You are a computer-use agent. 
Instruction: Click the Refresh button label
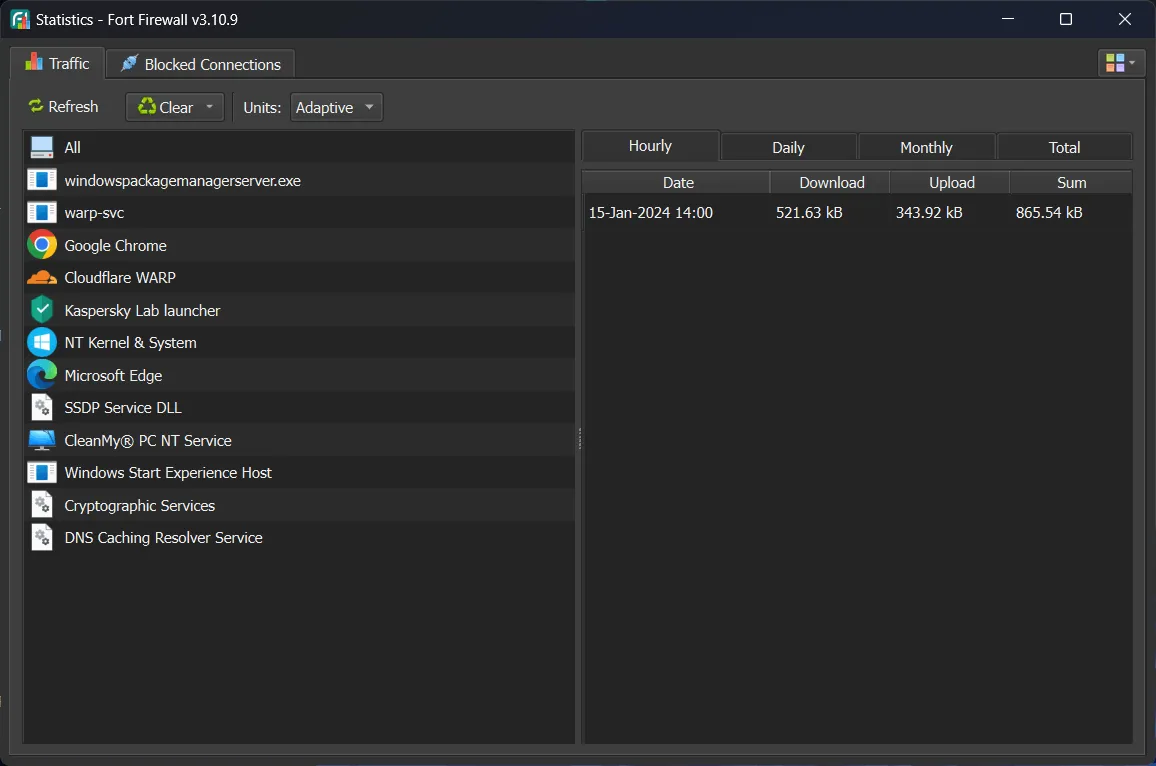[x=73, y=107]
